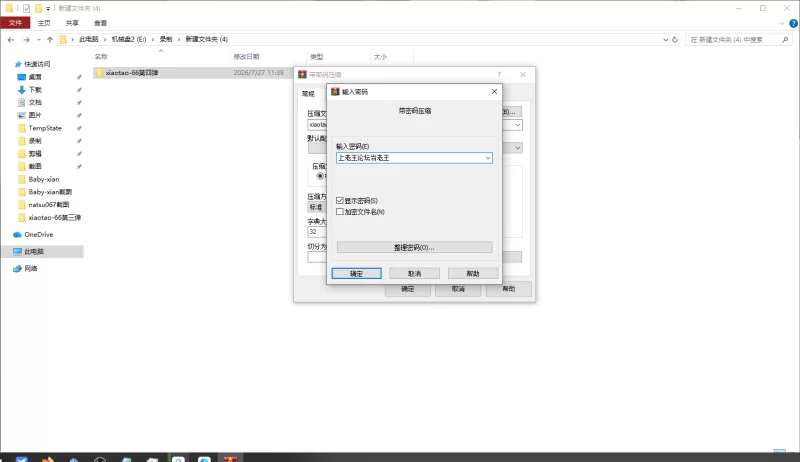
Task: Select Pictures (图片) in sidebar
Action: 35,115
